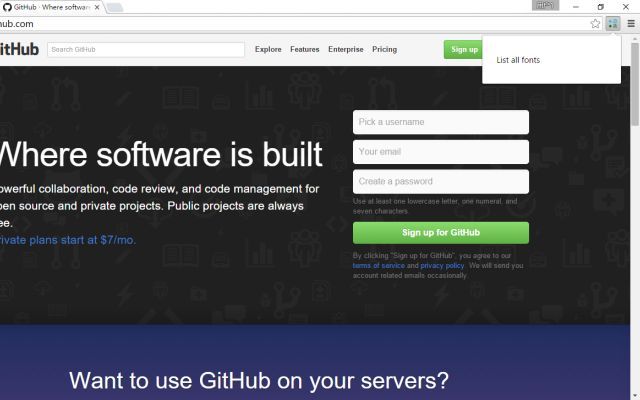Screen dimensions: 640x400
Task: Focus the Your email field
Action: pyautogui.click(x=441, y=152)
